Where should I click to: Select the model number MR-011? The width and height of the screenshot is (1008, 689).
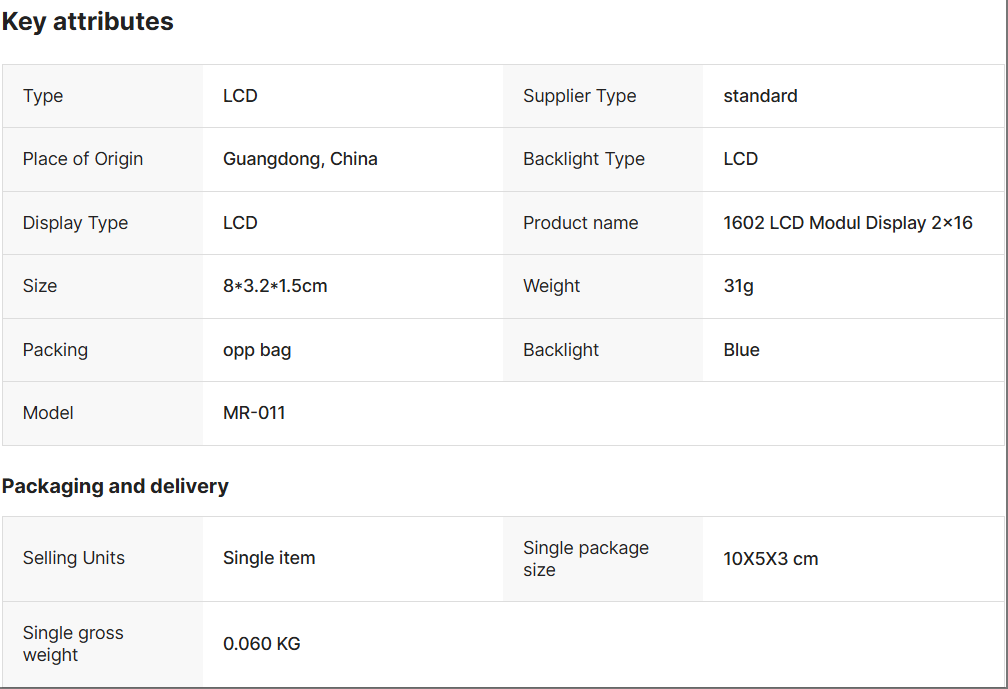[x=254, y=413]
